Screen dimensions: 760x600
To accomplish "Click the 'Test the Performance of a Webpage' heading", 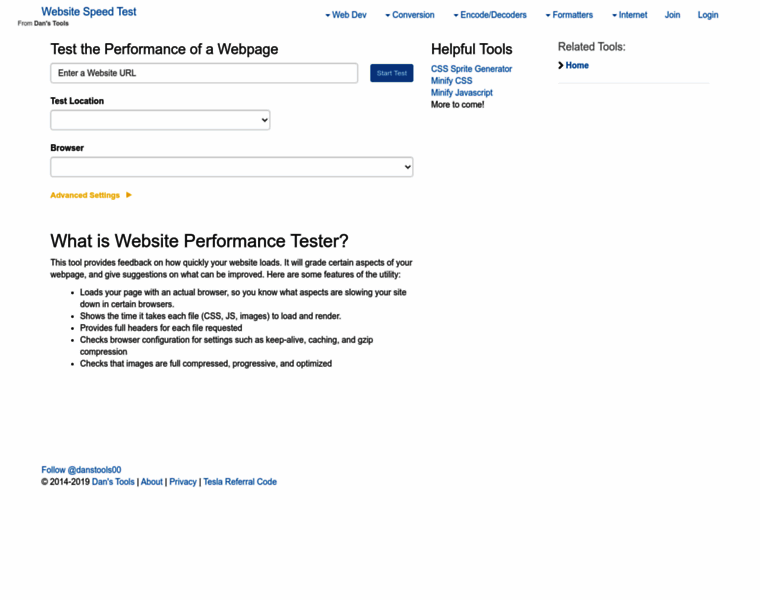I will pyautogui.click(x=164, y=49).
